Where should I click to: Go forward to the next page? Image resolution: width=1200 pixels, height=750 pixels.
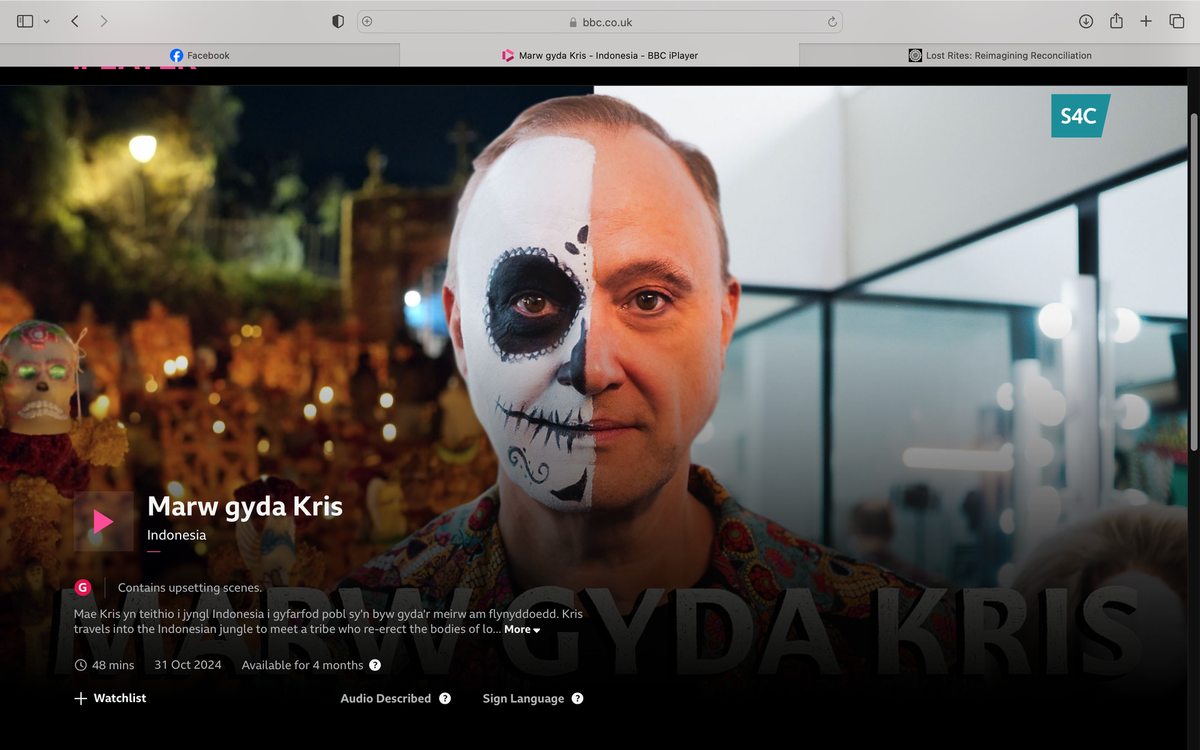point(104,21)
